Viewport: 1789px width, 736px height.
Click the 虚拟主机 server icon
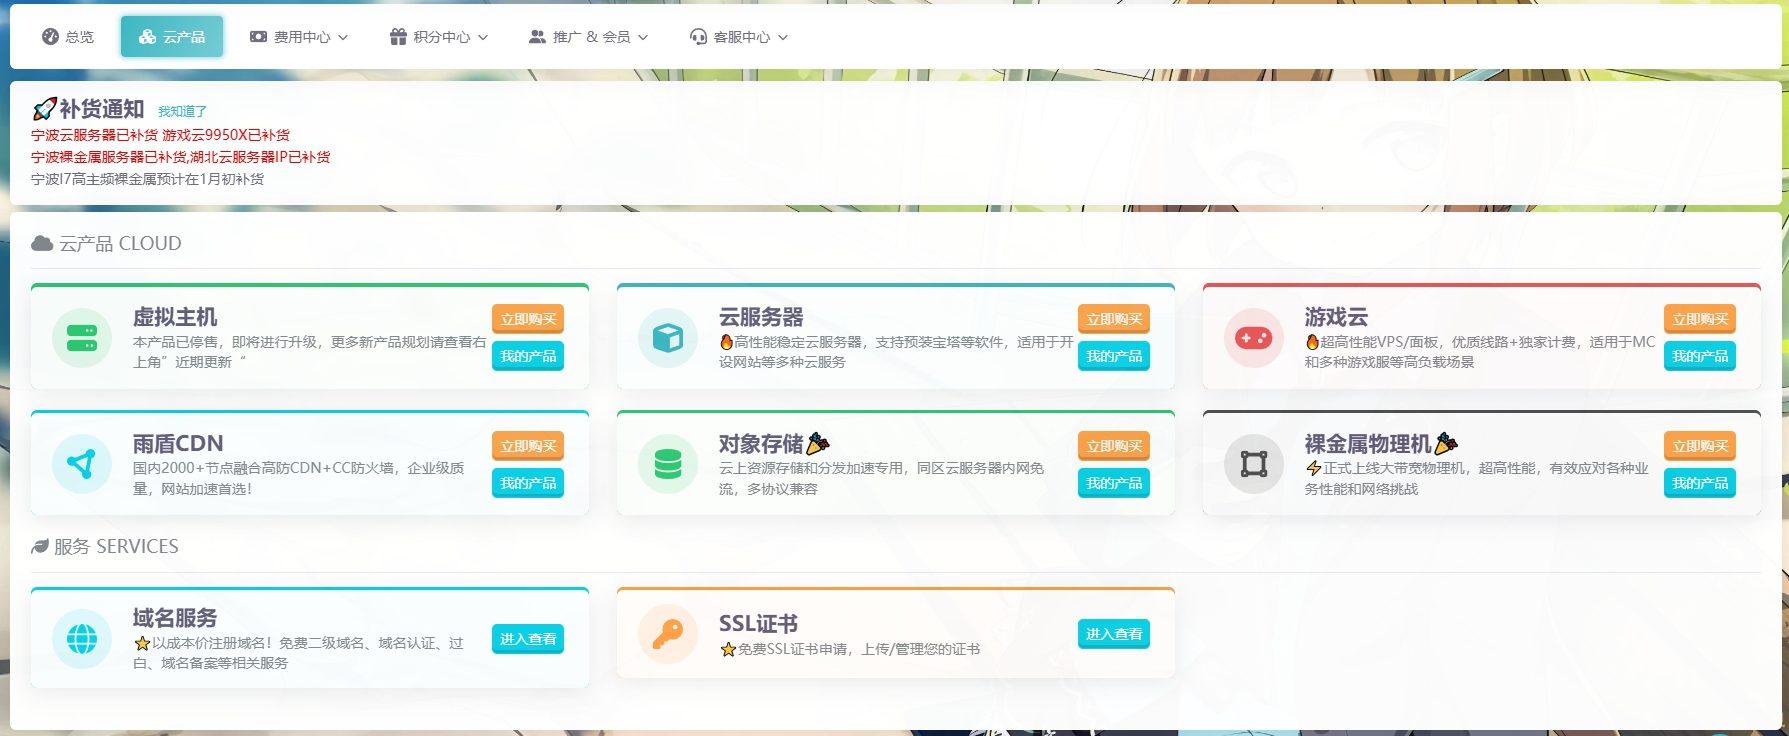82,338
